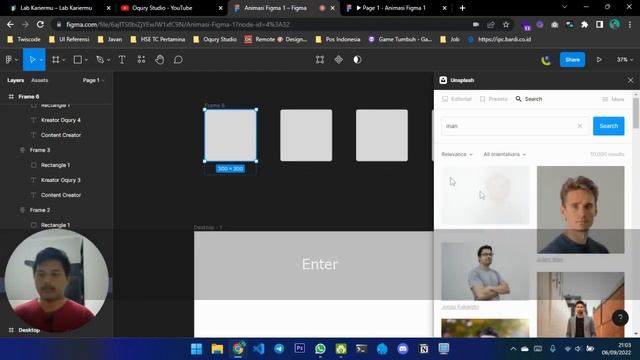Open the Pos Indonesia bookmark
Viewport: 640px width, 360px height.
[338, 40]
